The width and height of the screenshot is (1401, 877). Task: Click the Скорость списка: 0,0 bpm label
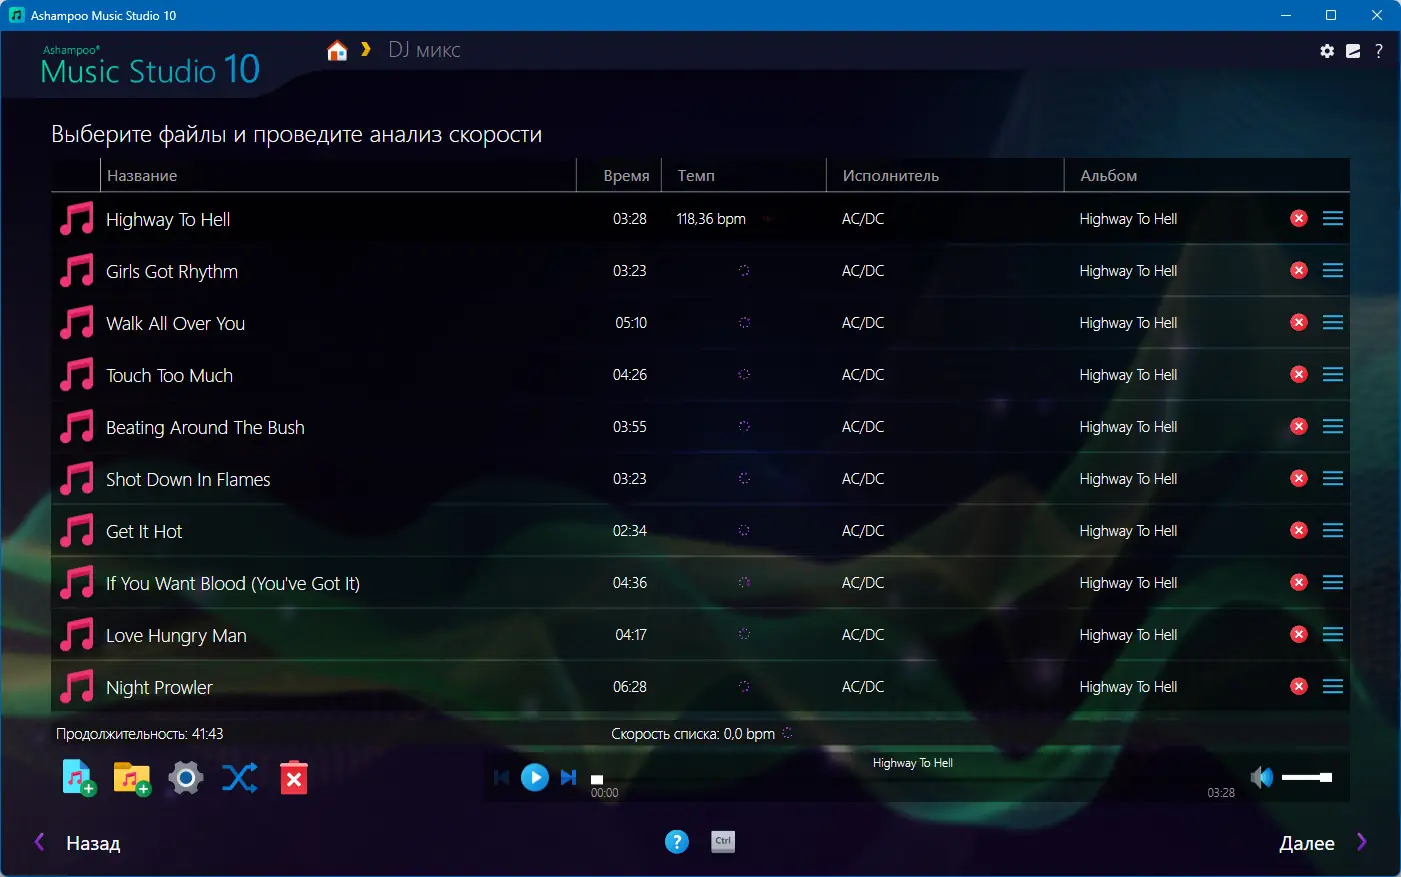coord(693,734)
